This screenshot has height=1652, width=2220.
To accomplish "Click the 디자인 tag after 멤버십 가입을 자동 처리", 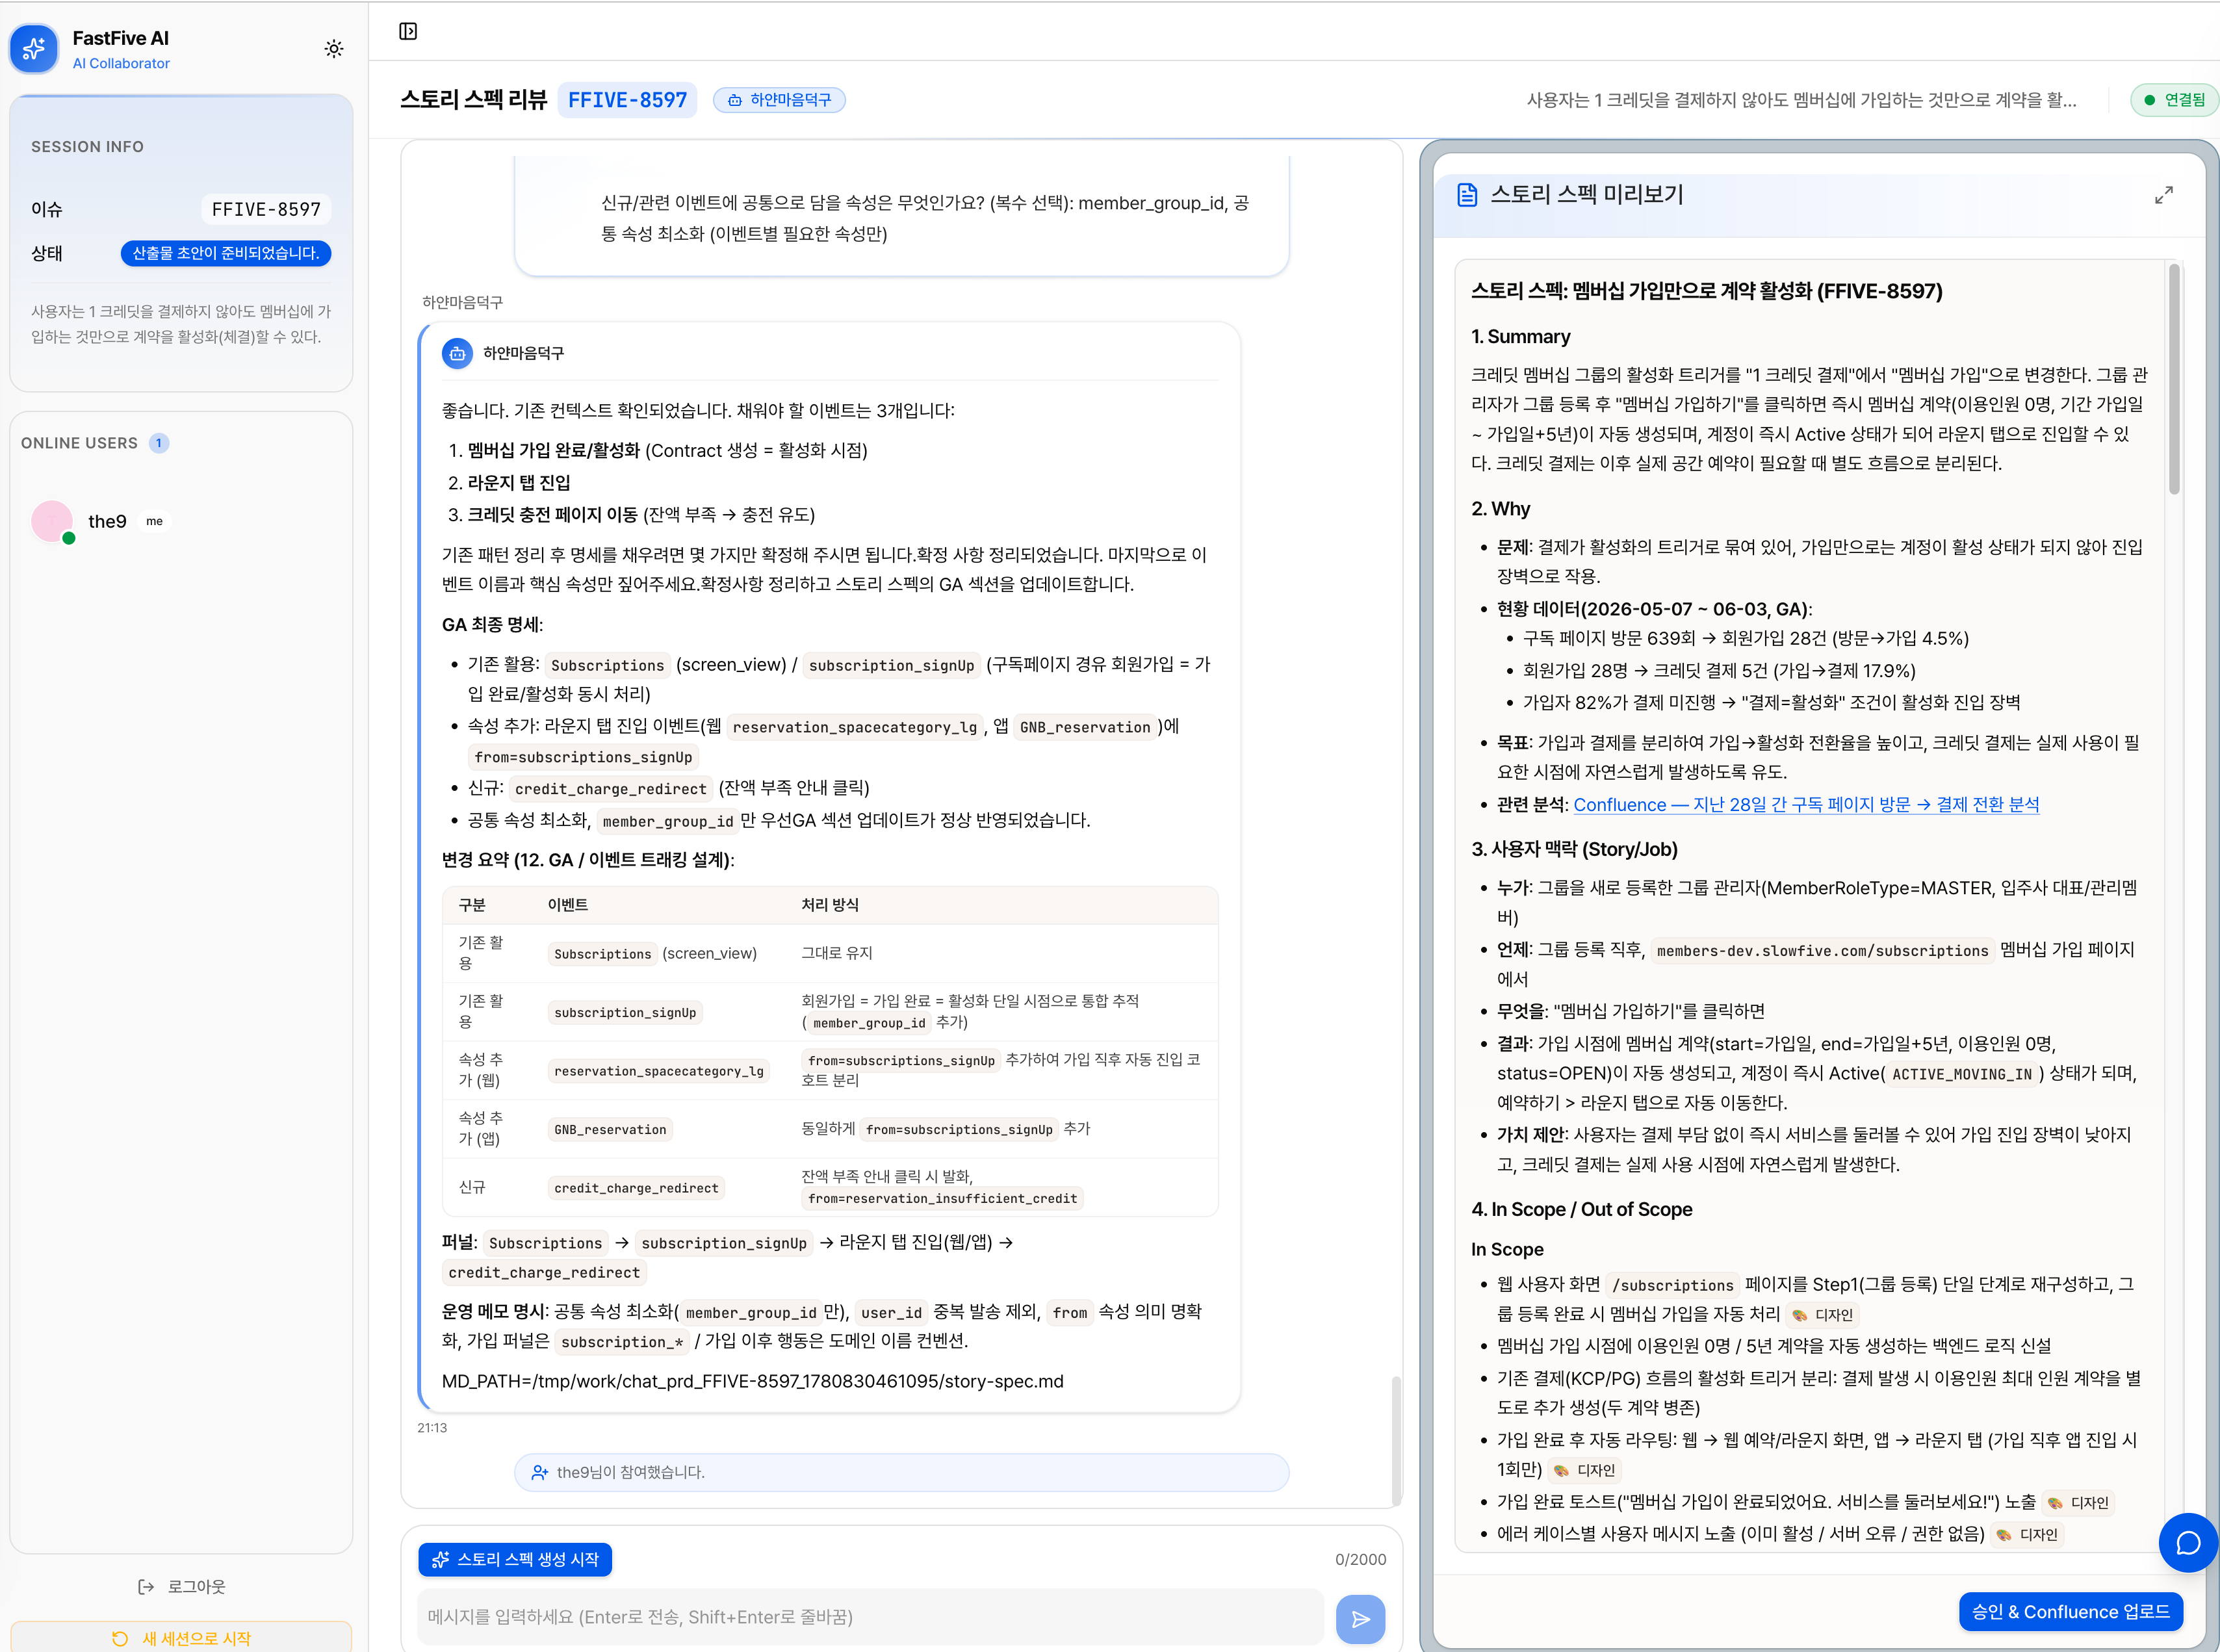I will (1823, 1316).
